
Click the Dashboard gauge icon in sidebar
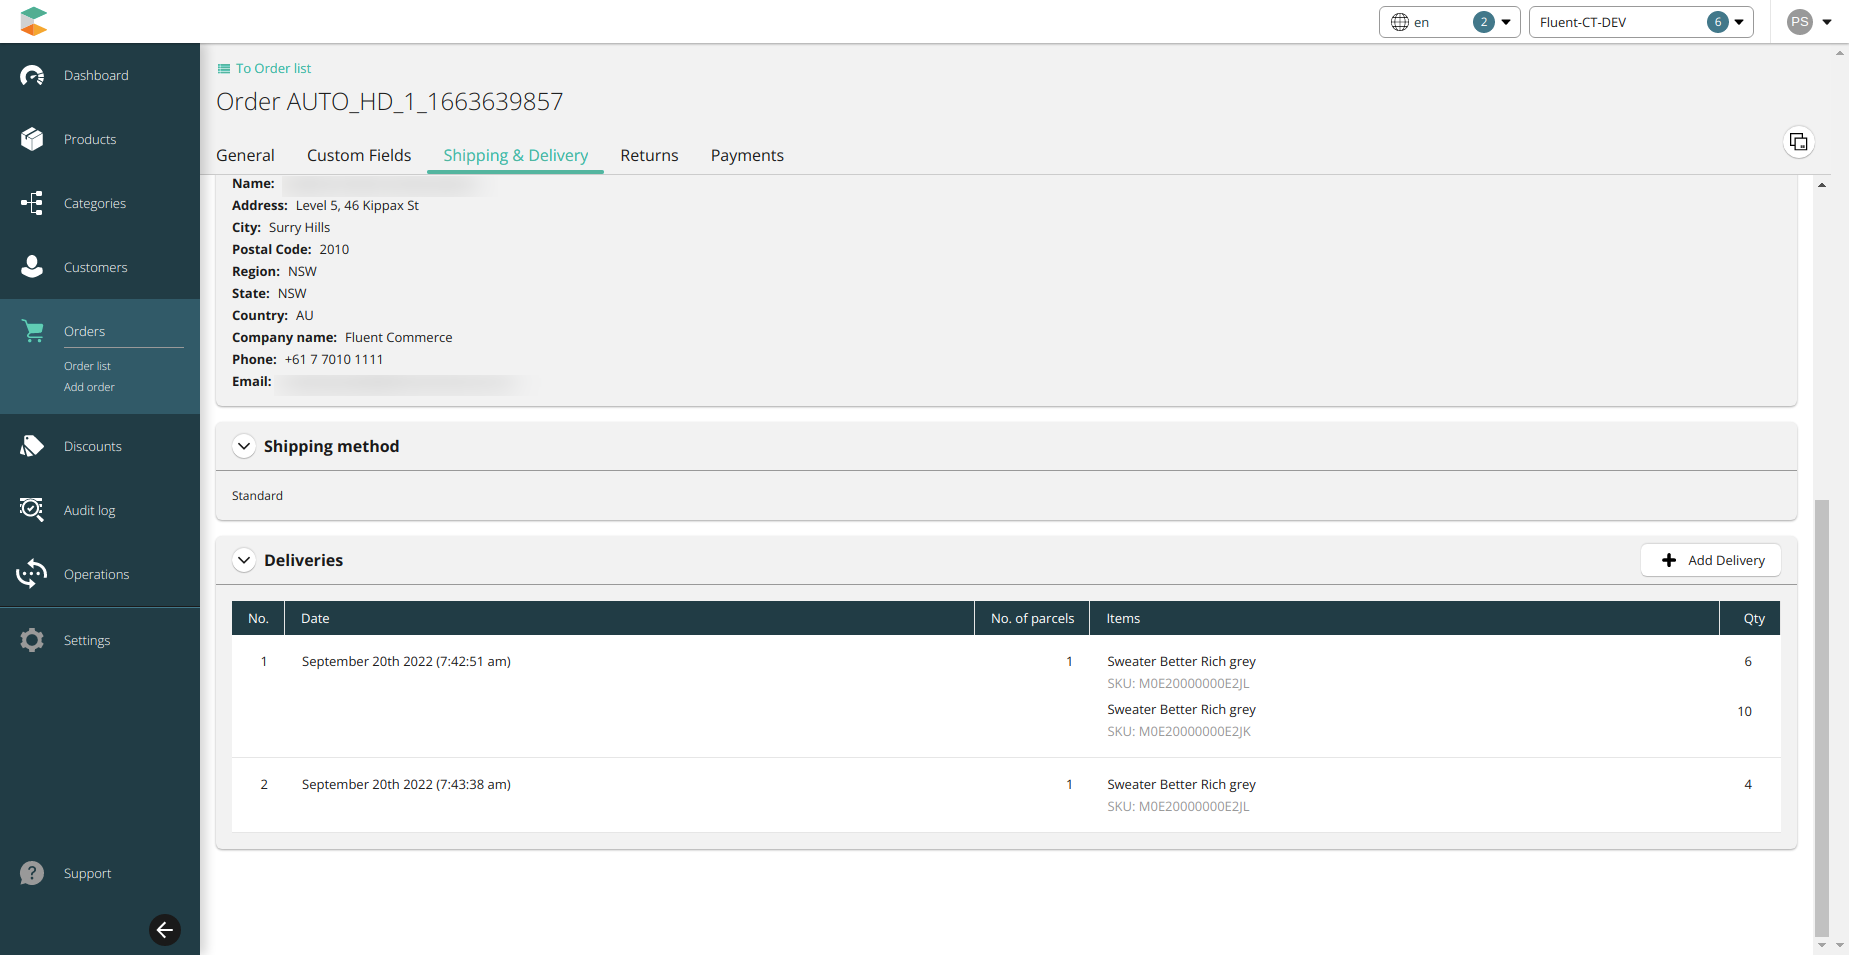tap(32, 76)
